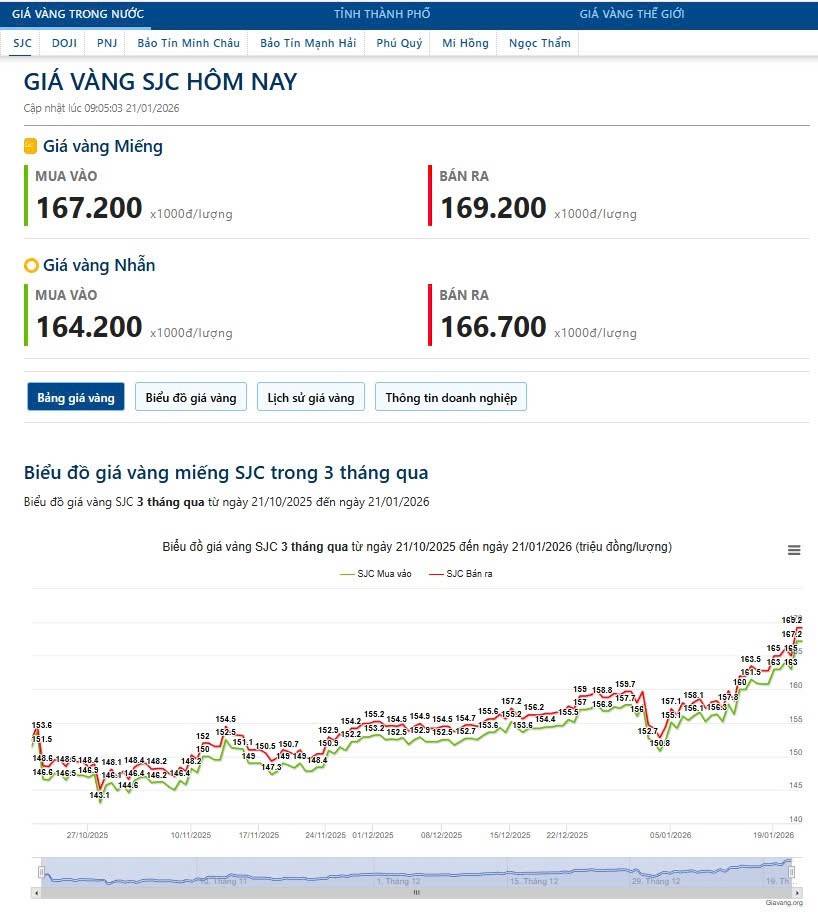Switch to the PNJ gold price tab
818x912 pixels.
click(107, 43)
